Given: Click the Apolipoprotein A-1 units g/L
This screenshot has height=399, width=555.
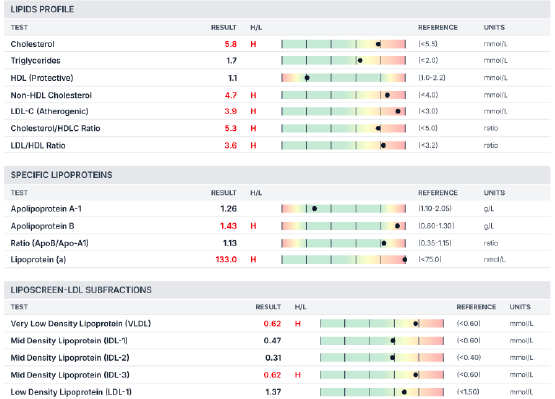Looking at the screenshot, I should point(489,209).
